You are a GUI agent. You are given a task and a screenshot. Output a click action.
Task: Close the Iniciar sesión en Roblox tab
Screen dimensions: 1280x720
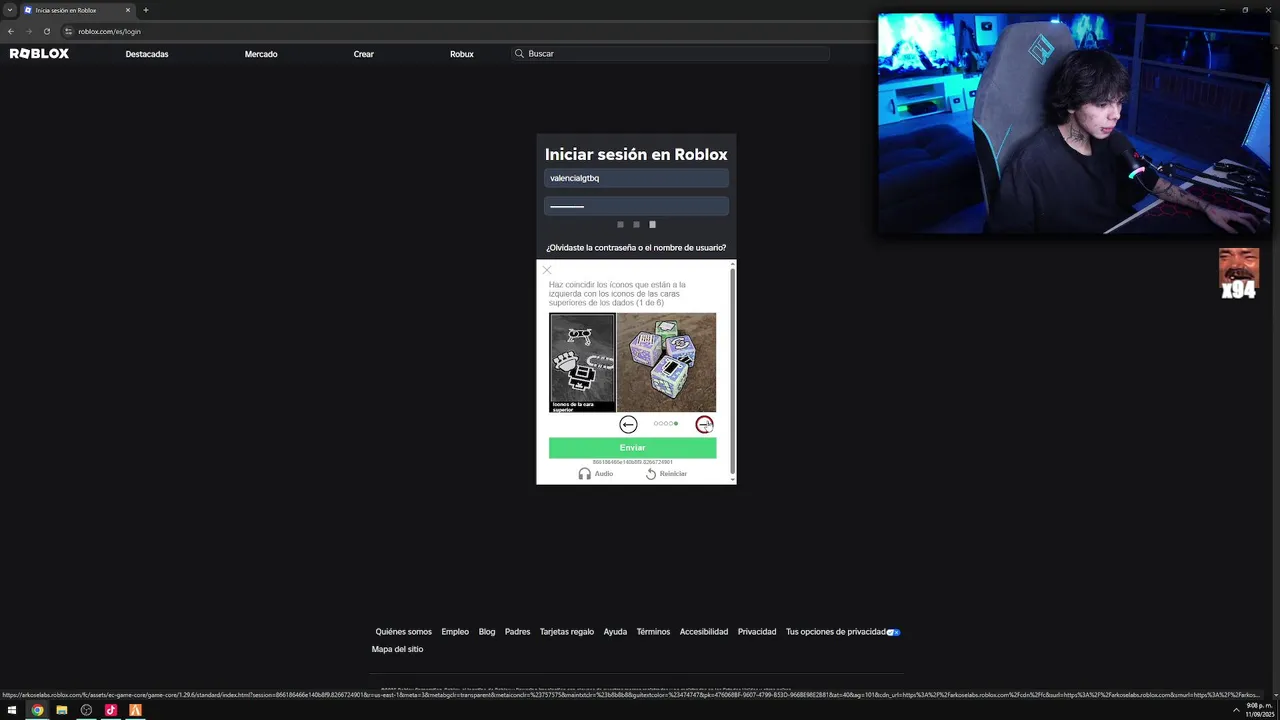click(128, 10)
